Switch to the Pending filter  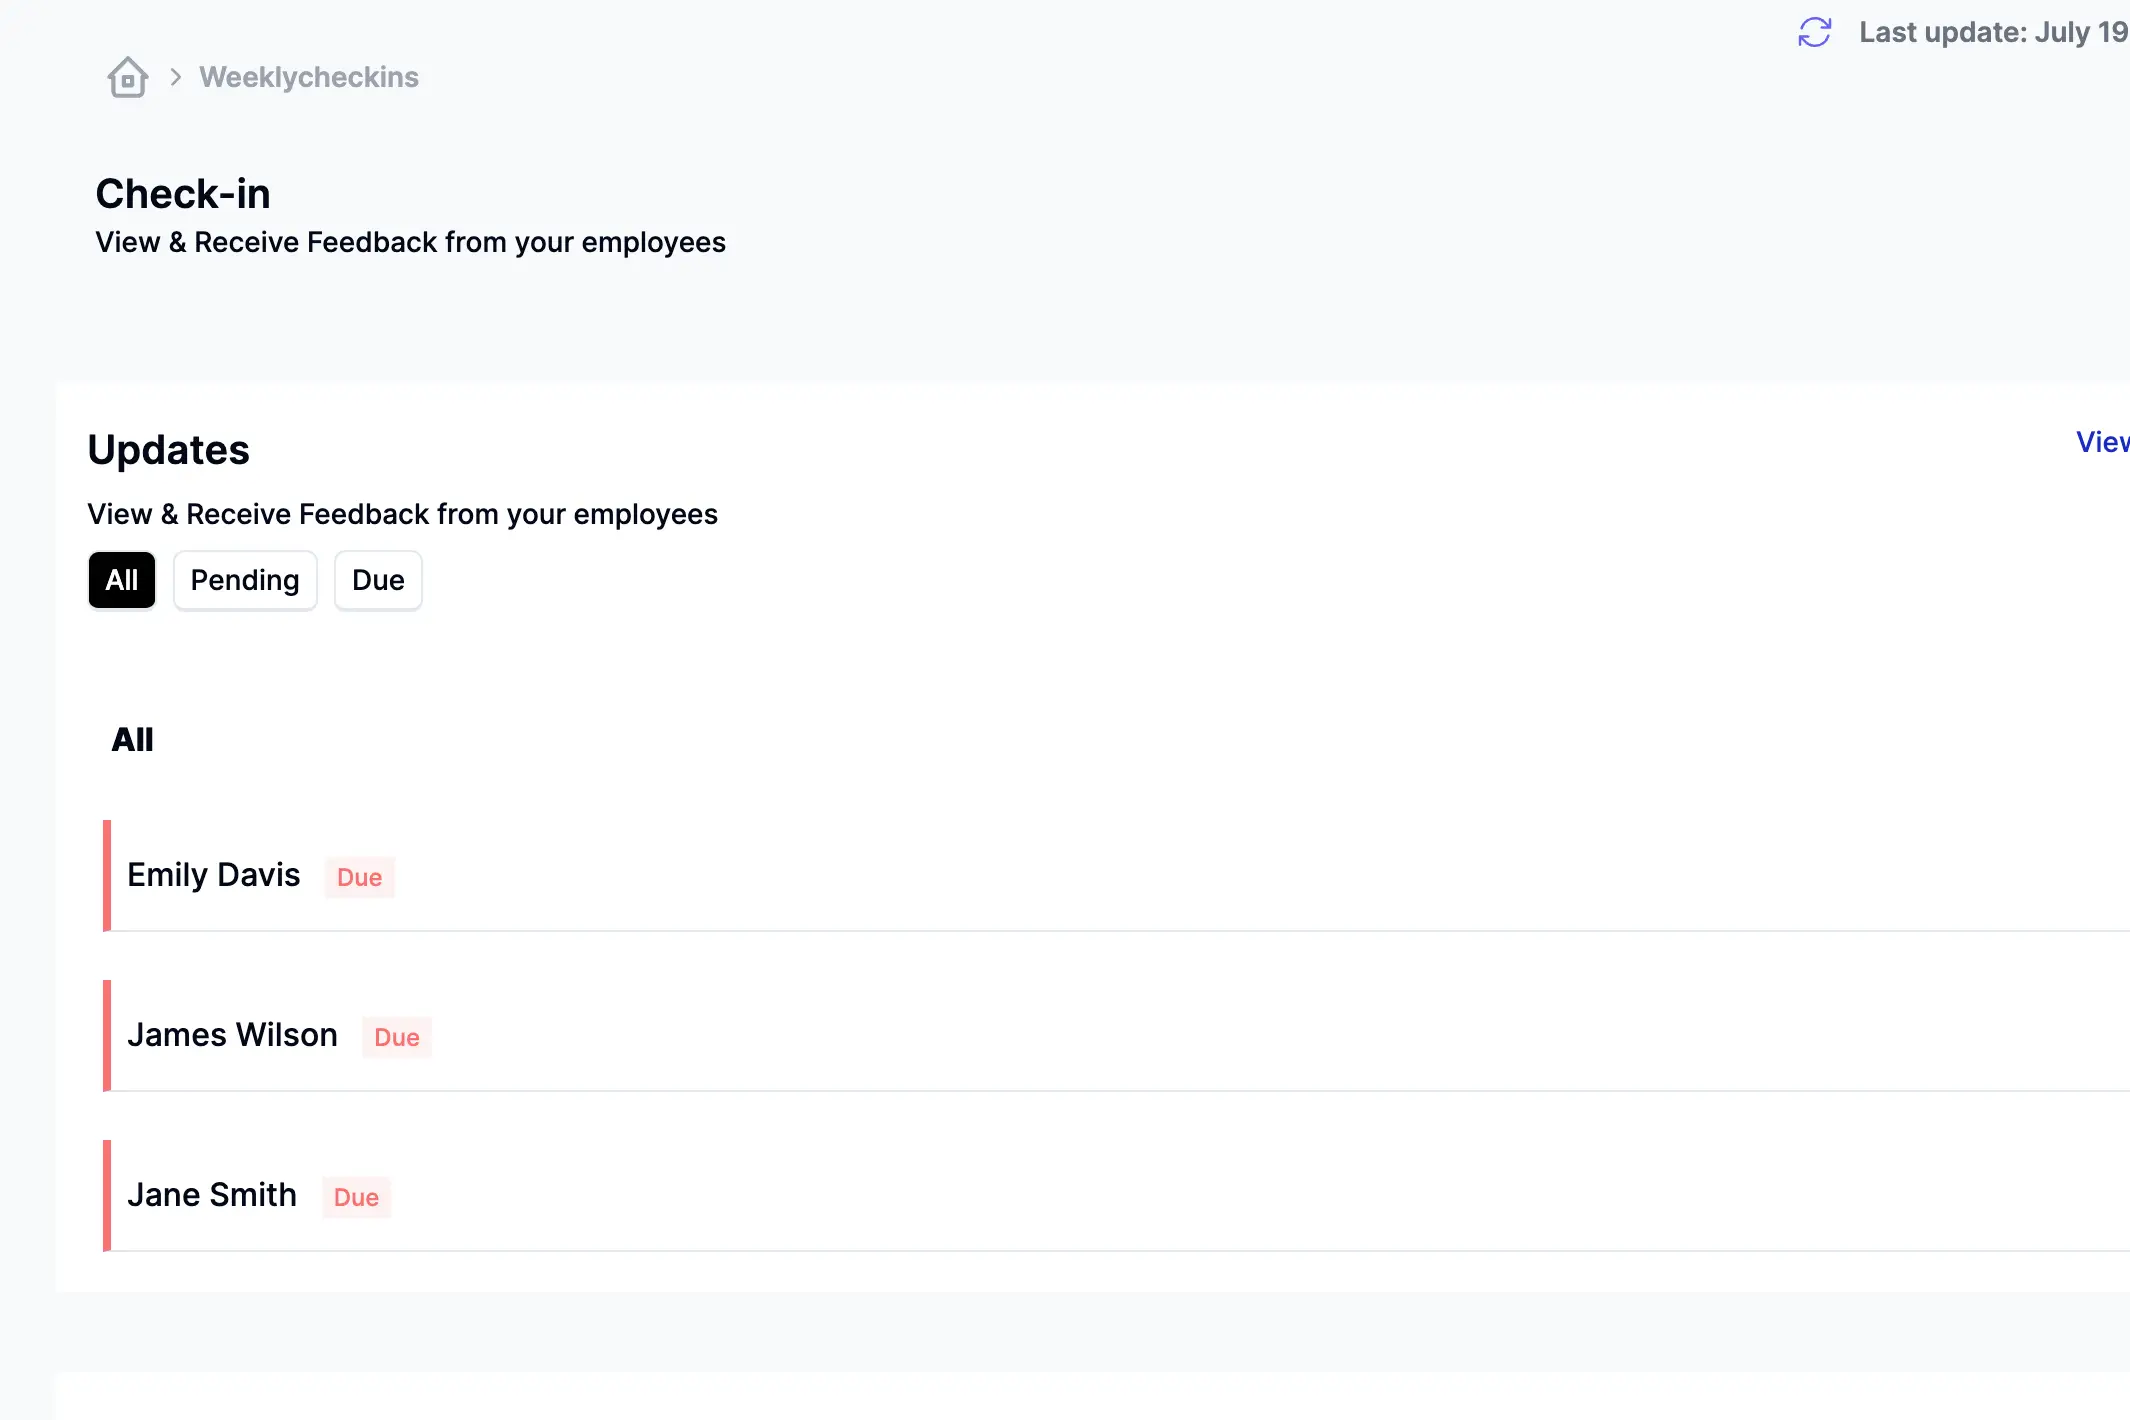(245, 580)
